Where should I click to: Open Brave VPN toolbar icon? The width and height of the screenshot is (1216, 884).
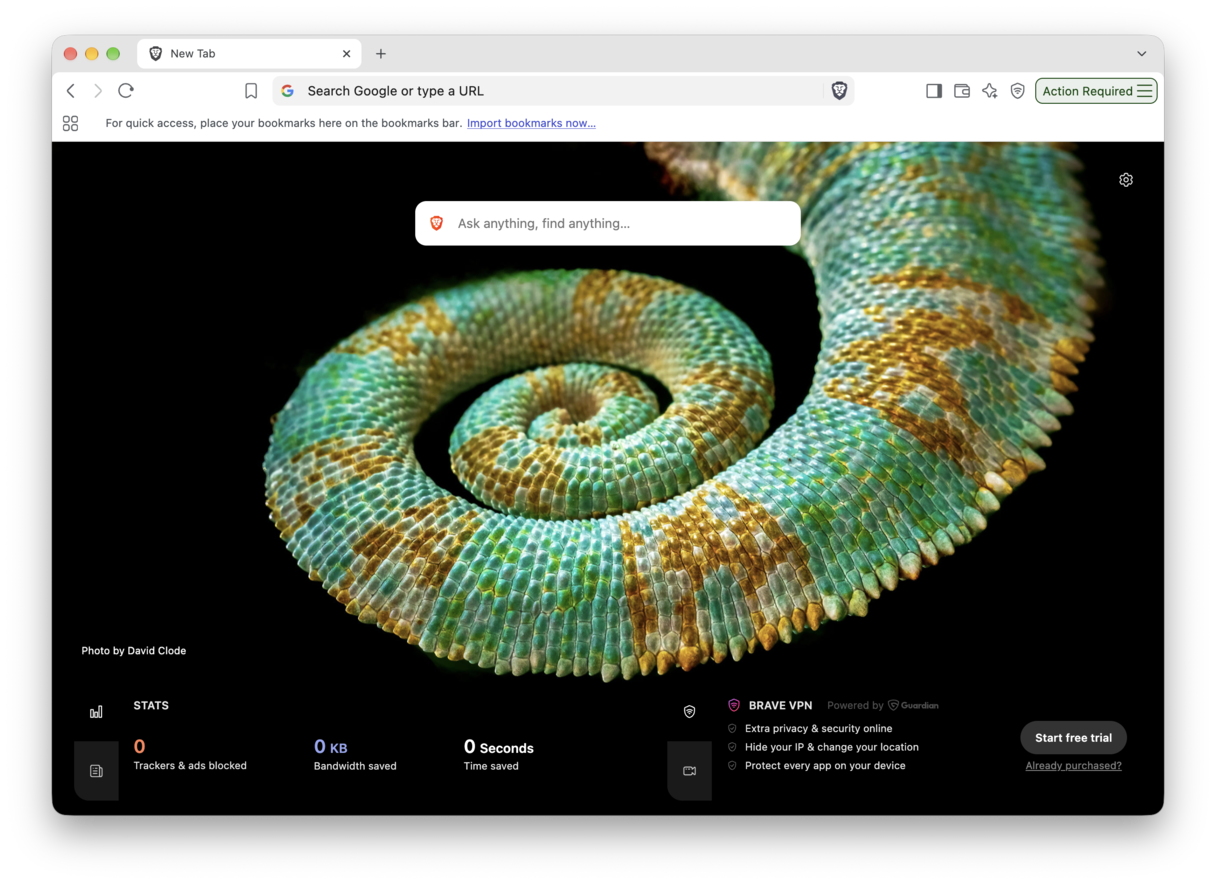click(x=1018, y=91)
